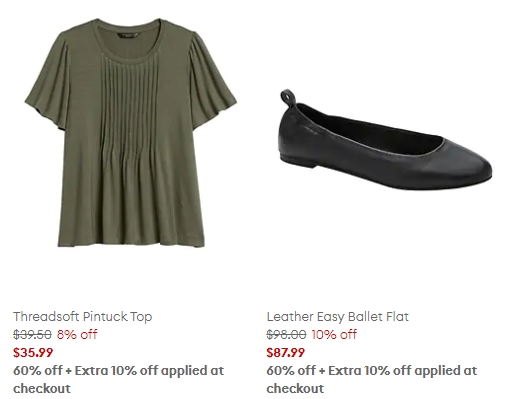This screenshot has height=399, width=513.
Task: Open the green Threadsoft Pintuck Top image
Action: click(x=131, y=133)
